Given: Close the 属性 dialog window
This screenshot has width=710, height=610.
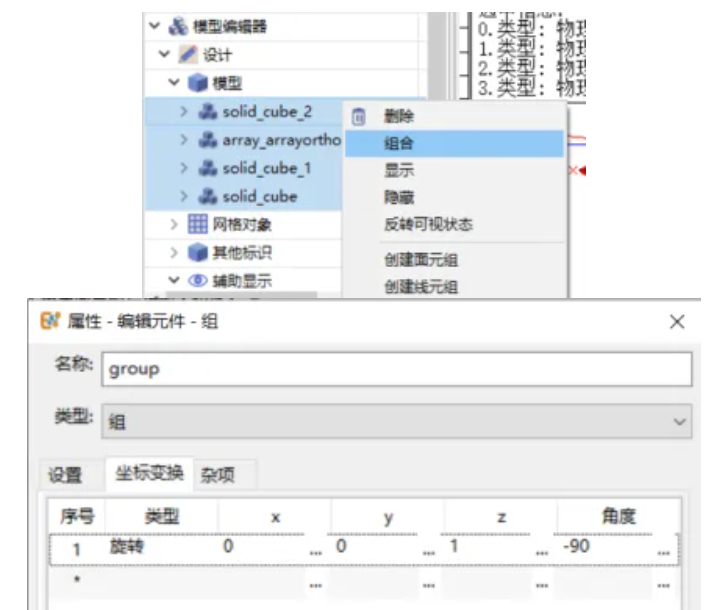Looking at the screenshot, I should pos(677,322).
